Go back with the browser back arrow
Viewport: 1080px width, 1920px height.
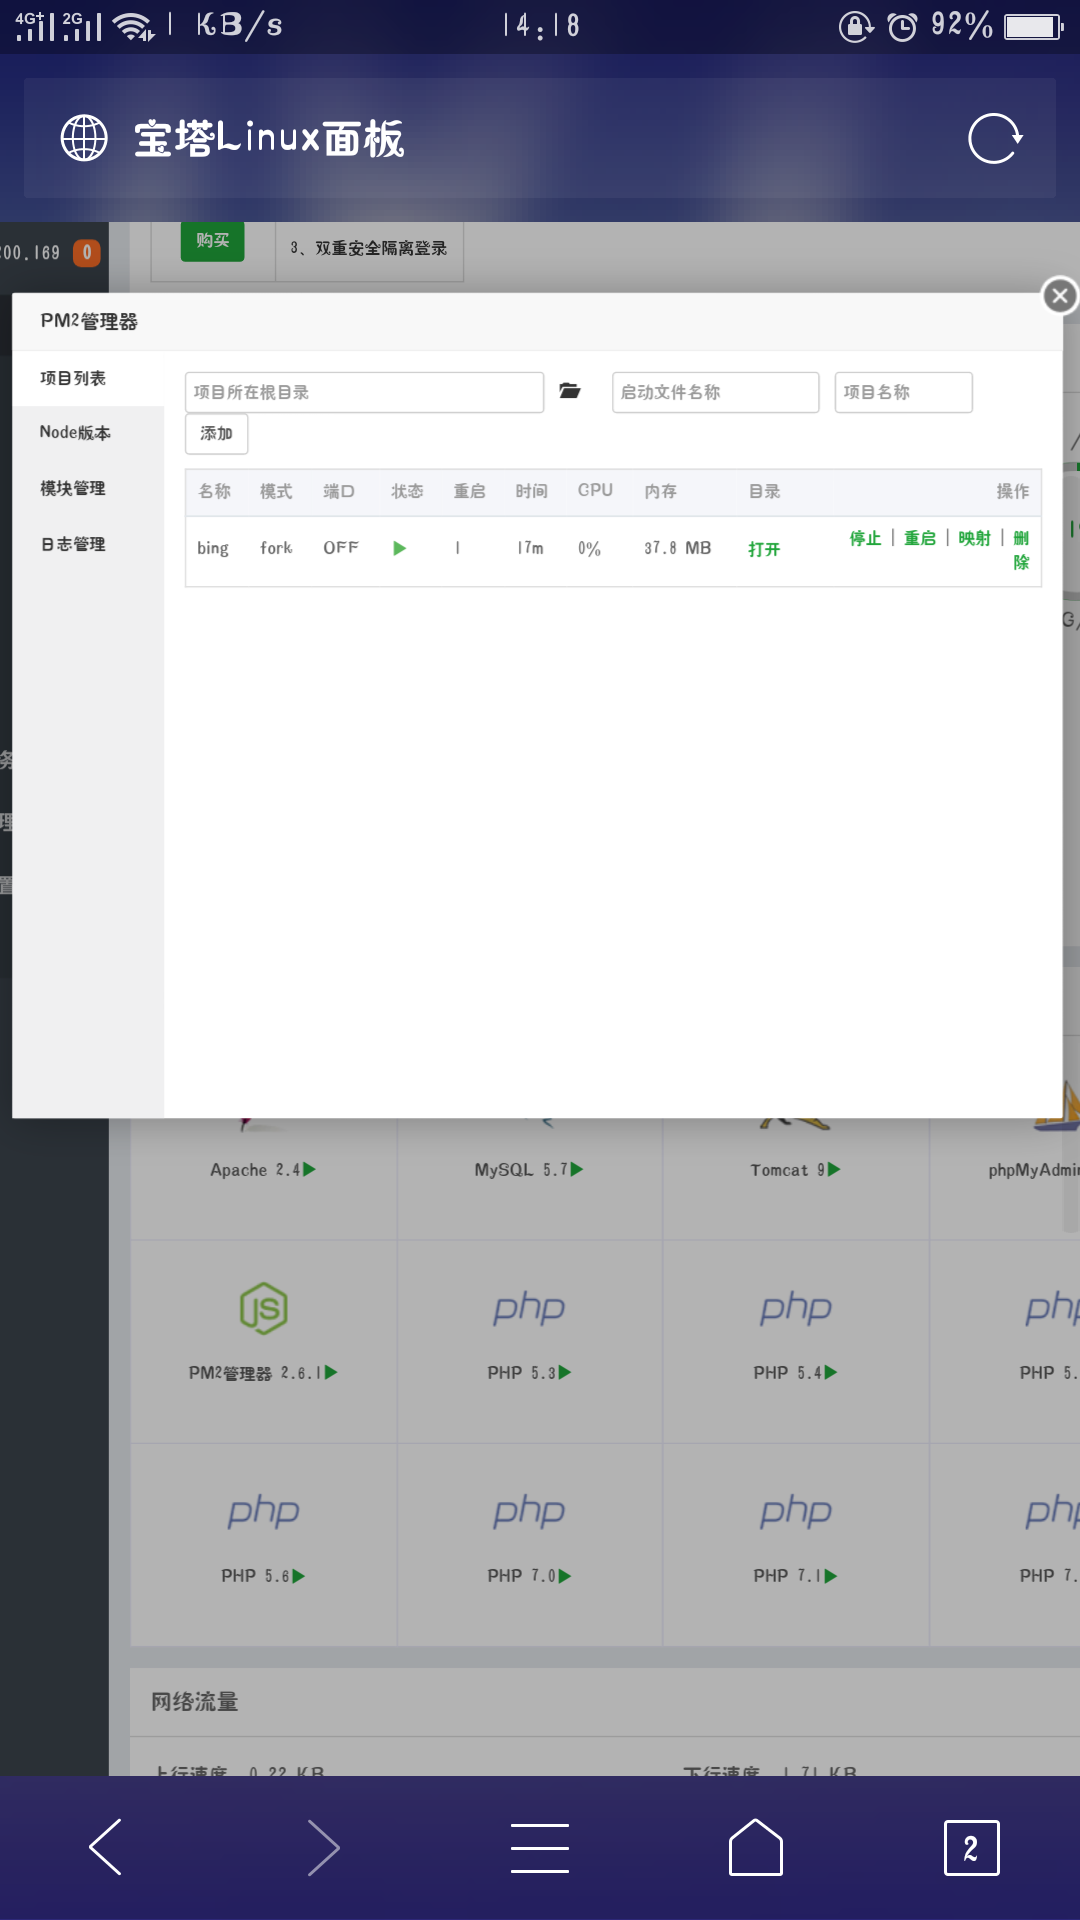point(106,1847)
